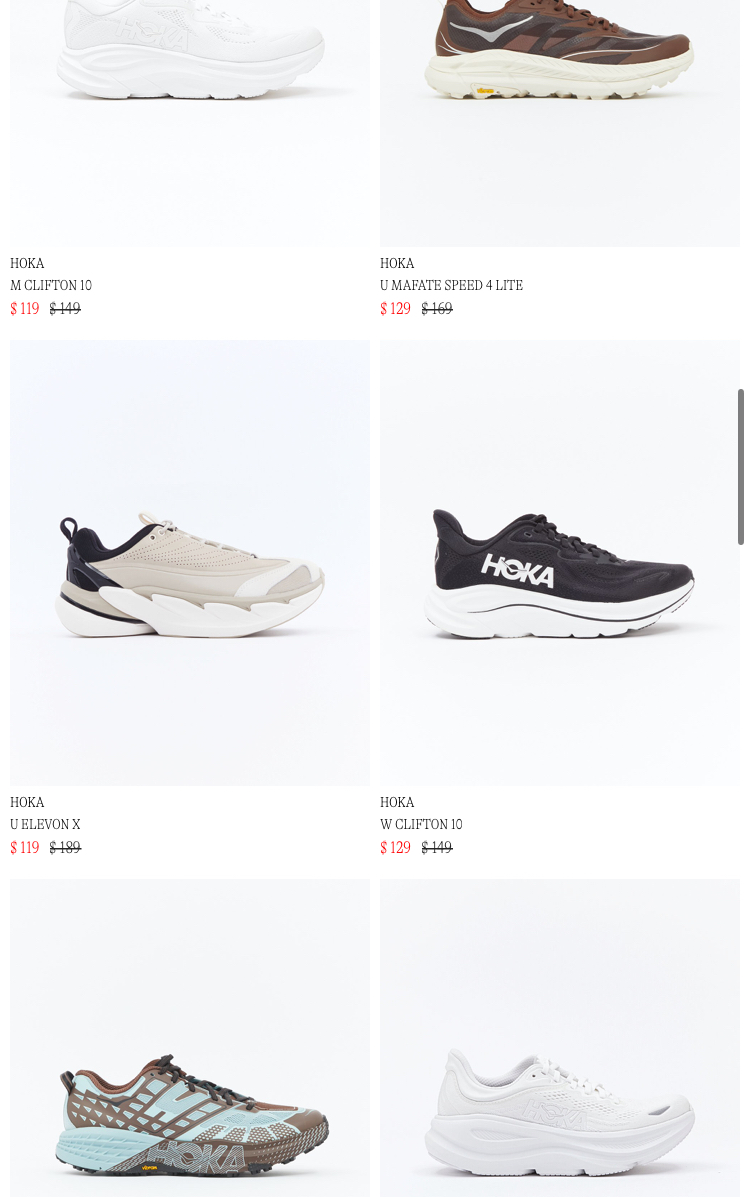Click the crossed-out $169 Mafate Speed price

point(437,308)
